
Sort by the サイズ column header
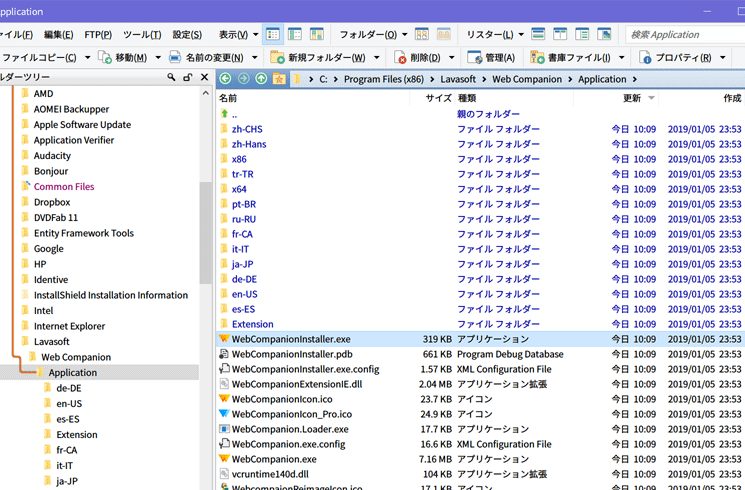point(438,98)
